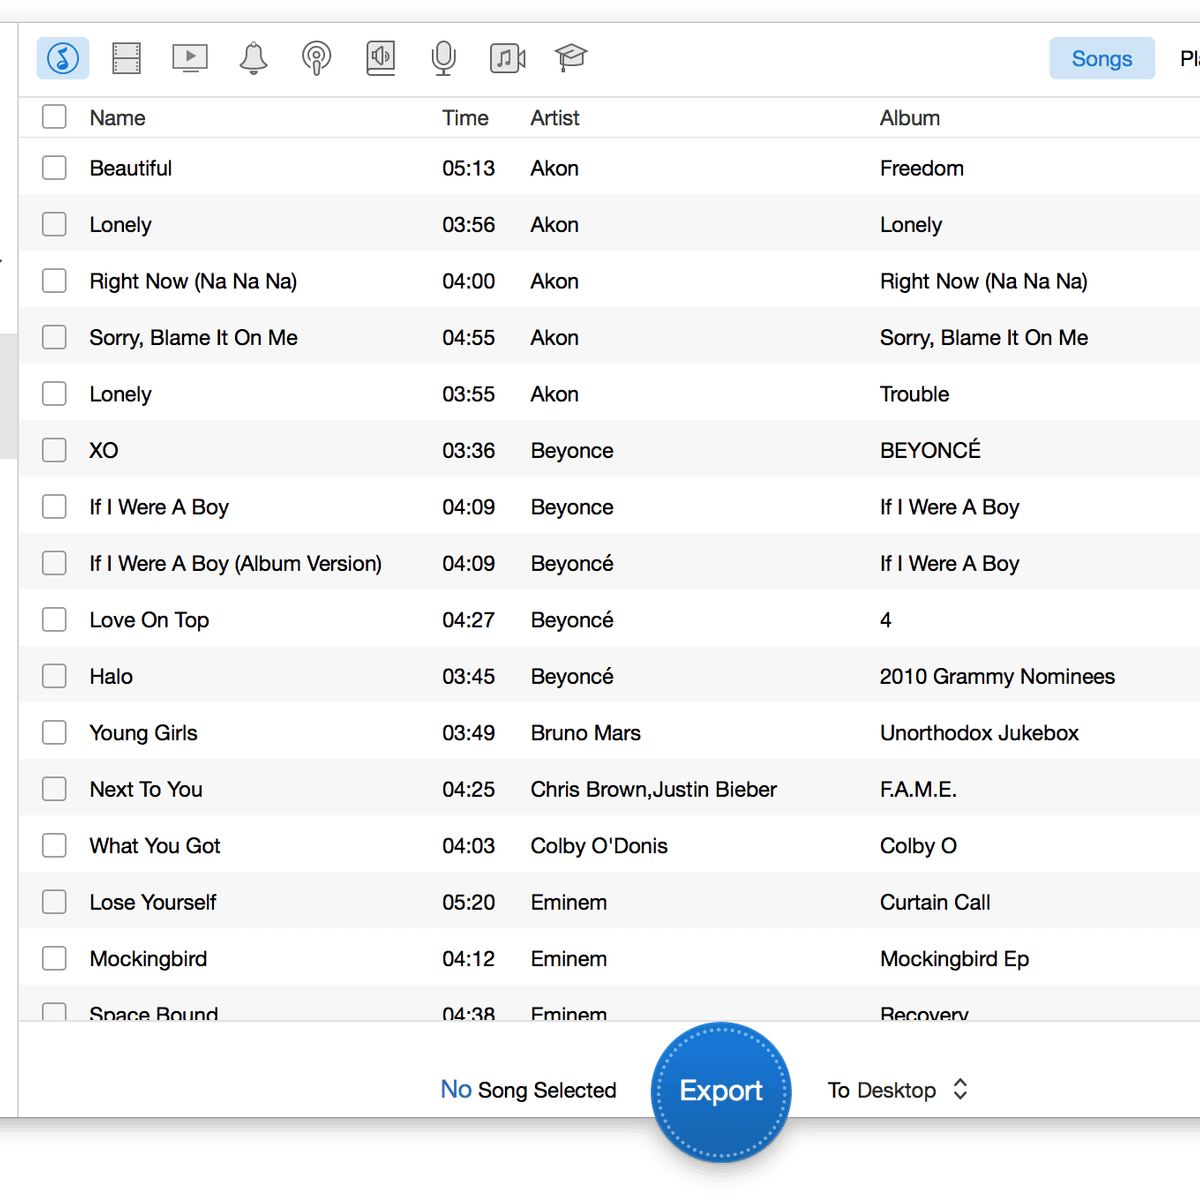Tick checkbox for If I Were A Boy (Album Version)
Viewport: 1200px width, 1200px height.
[x=54, y=563]
